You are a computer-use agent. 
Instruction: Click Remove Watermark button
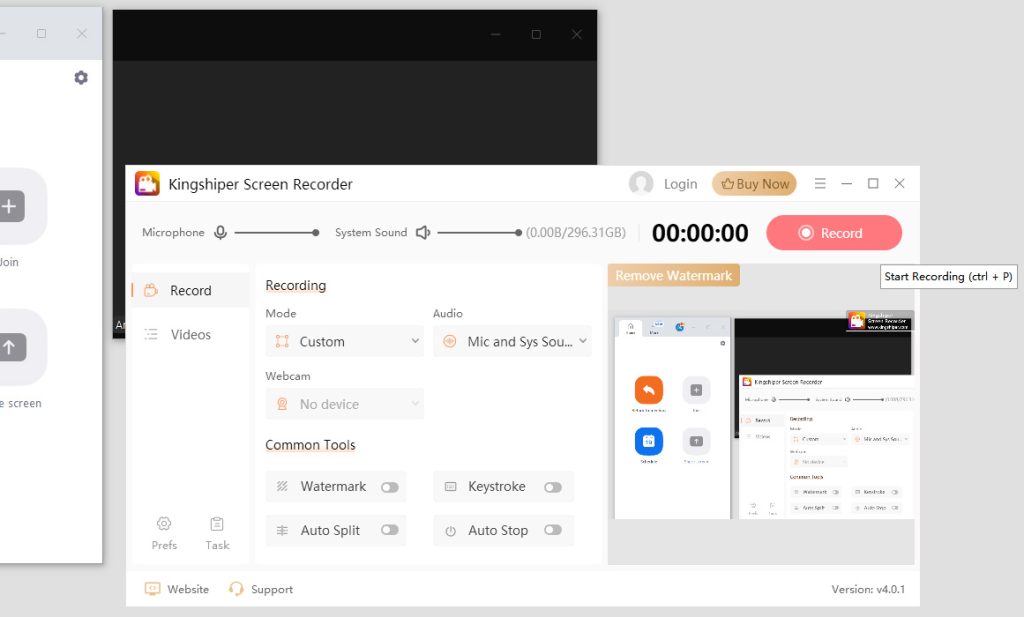pos(673,276)
